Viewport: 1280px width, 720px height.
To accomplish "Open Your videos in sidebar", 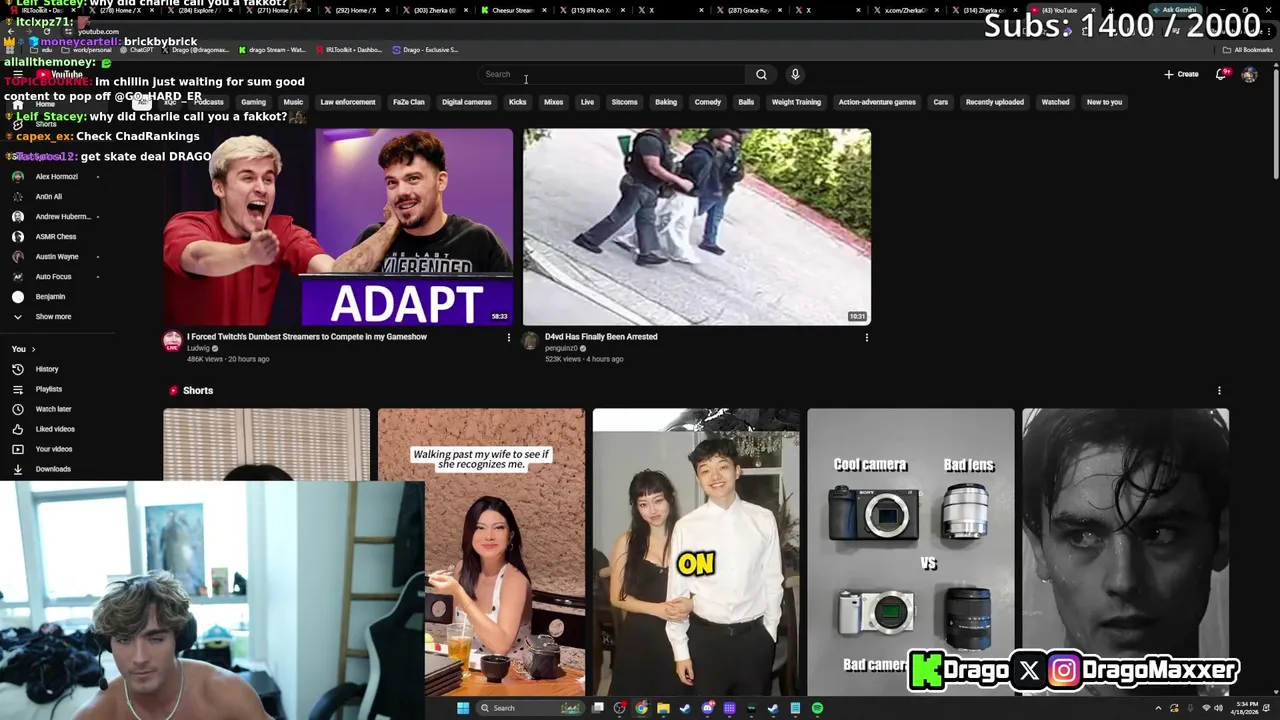I will click(57, 449).
